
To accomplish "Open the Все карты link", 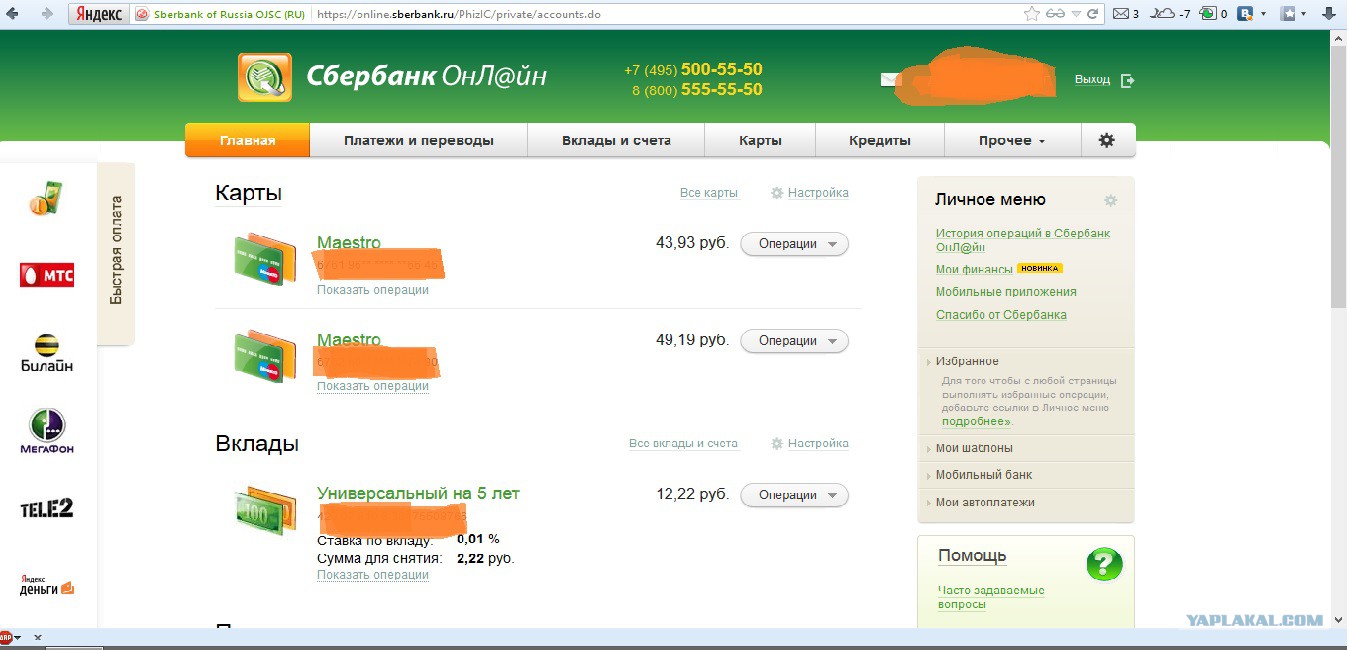I will (x=709, y=193).
